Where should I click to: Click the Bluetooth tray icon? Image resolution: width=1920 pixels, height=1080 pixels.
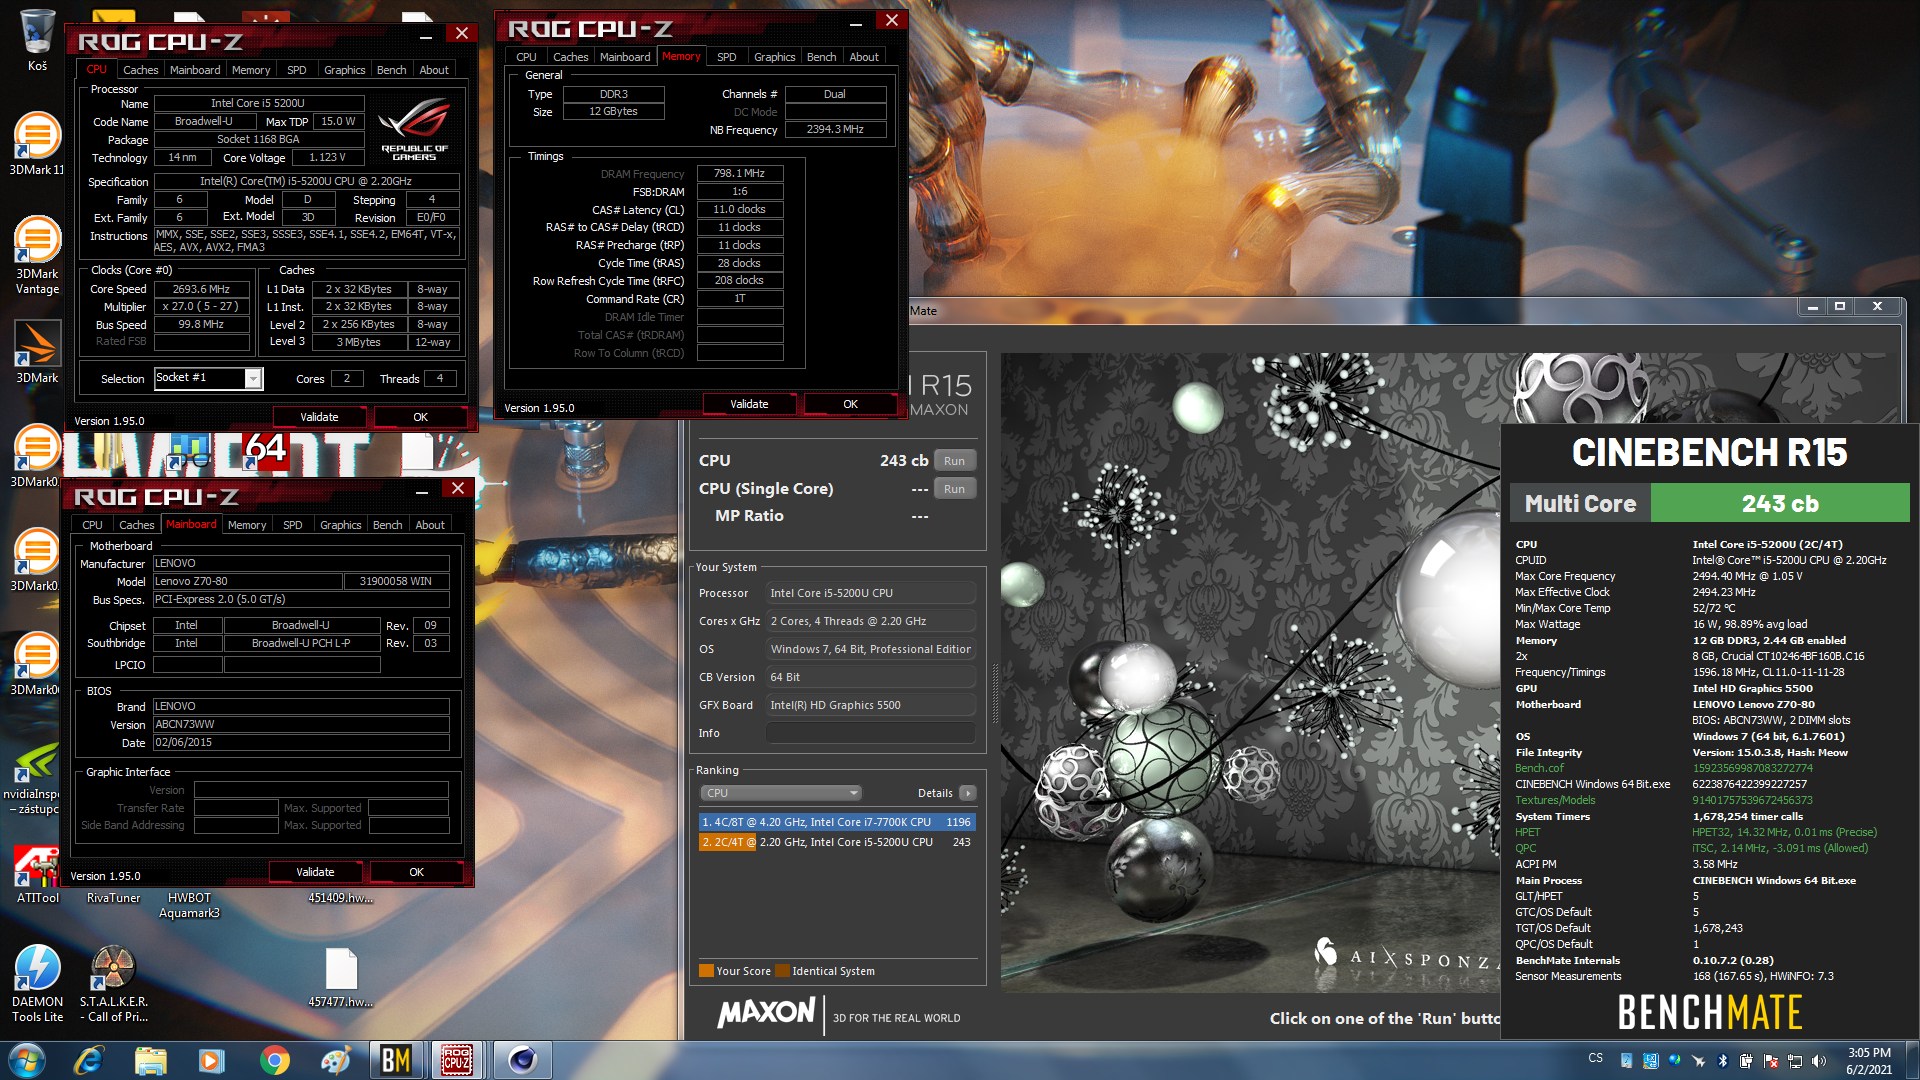(x=1723, y=1061)
